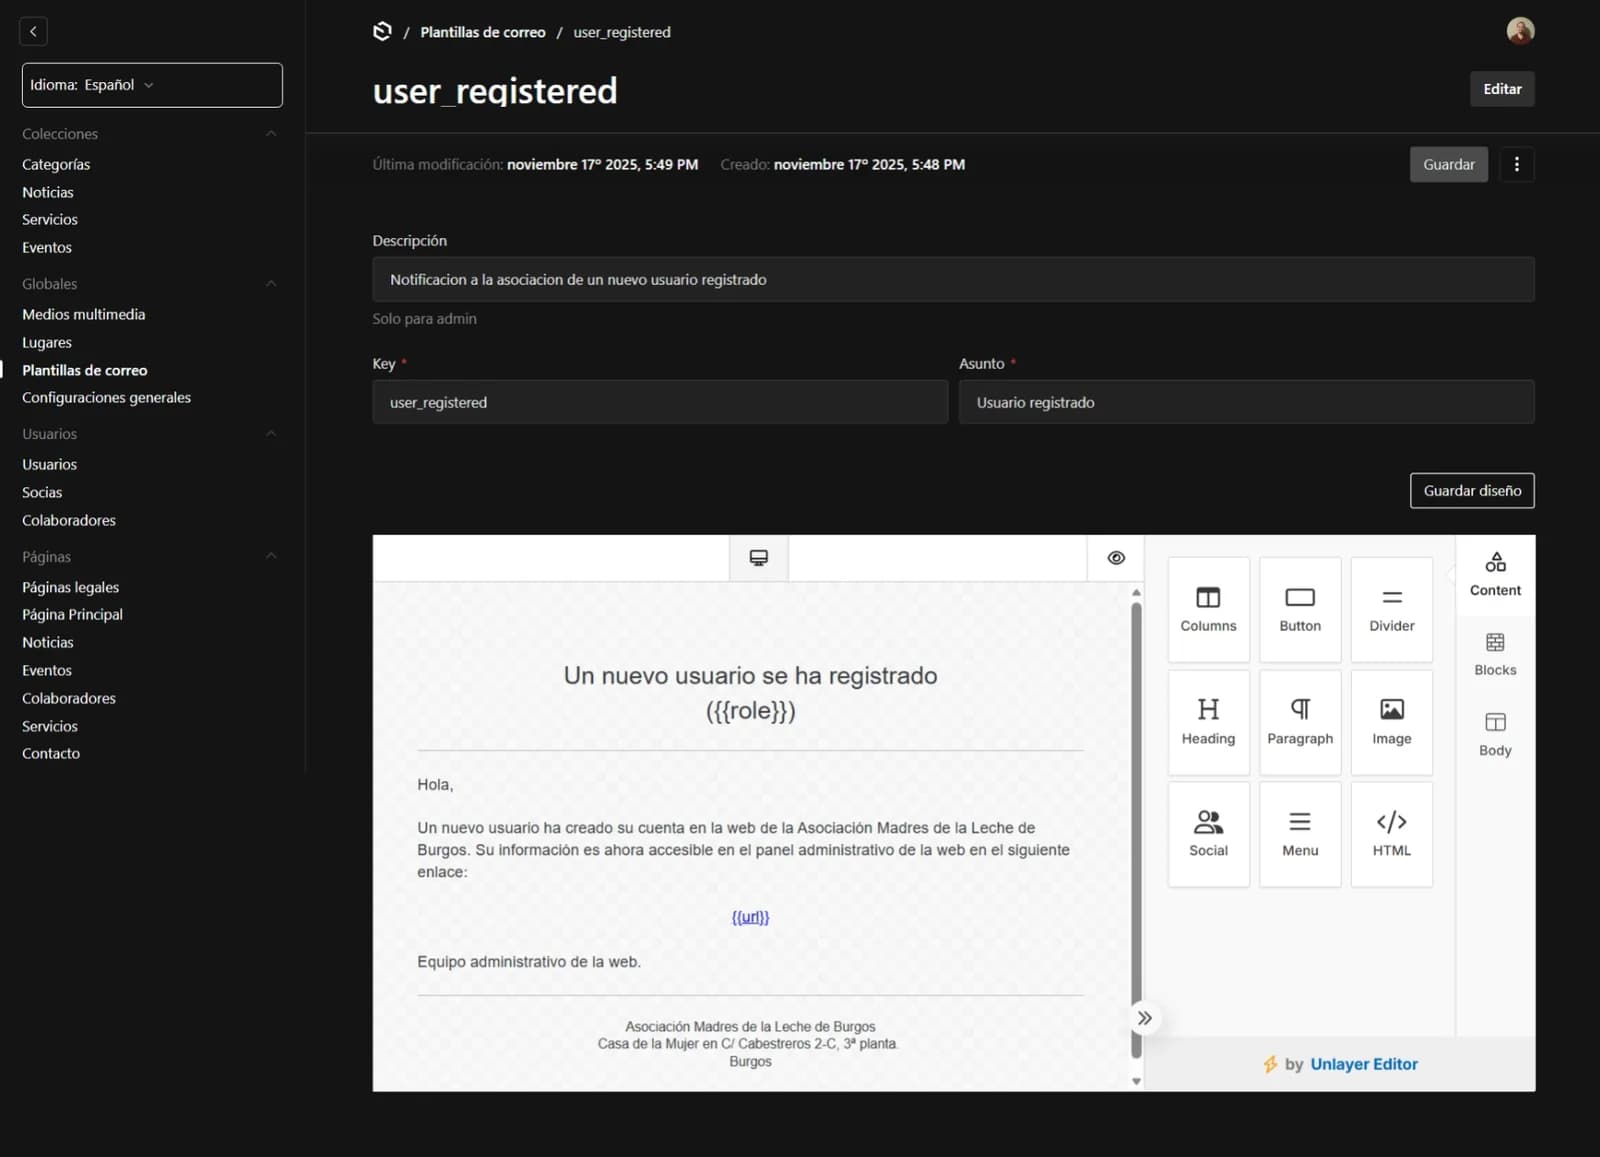
Task: Click scrollbar up arrow in email canvas
Action: [x=1136, y=592]
